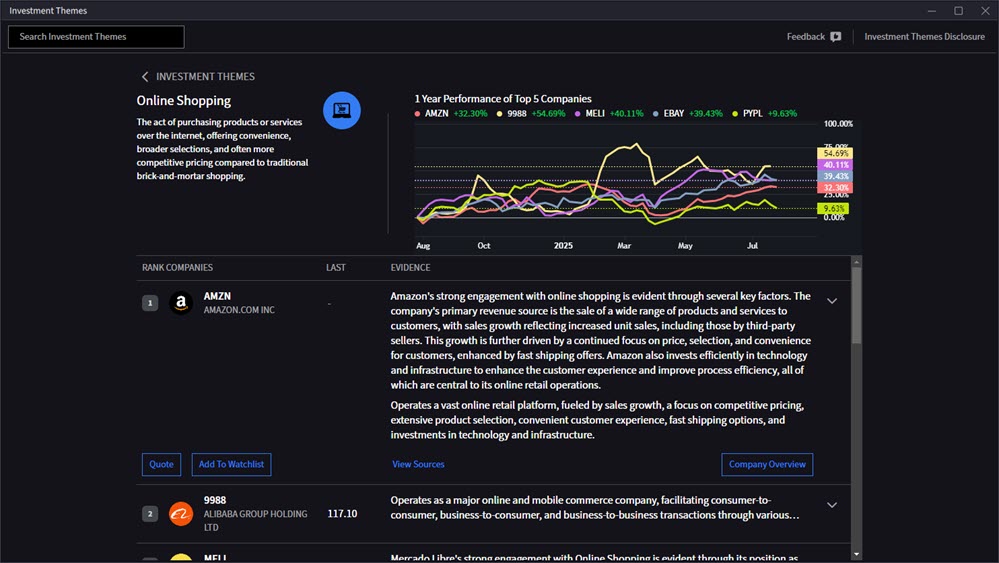Maximize the Investment Themes window

click(x=958, y=11)
